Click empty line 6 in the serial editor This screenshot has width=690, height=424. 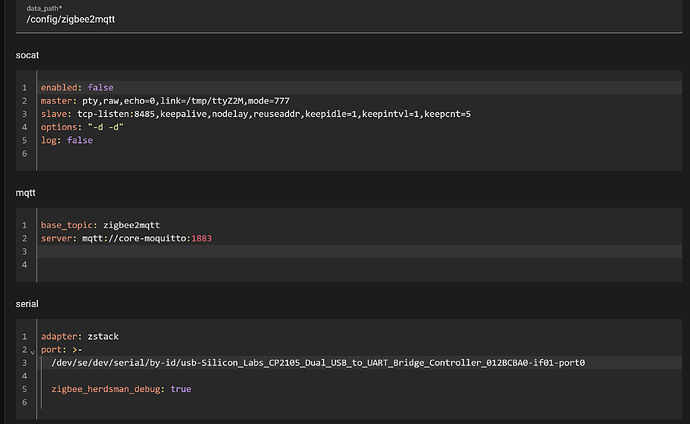[300, 401]
